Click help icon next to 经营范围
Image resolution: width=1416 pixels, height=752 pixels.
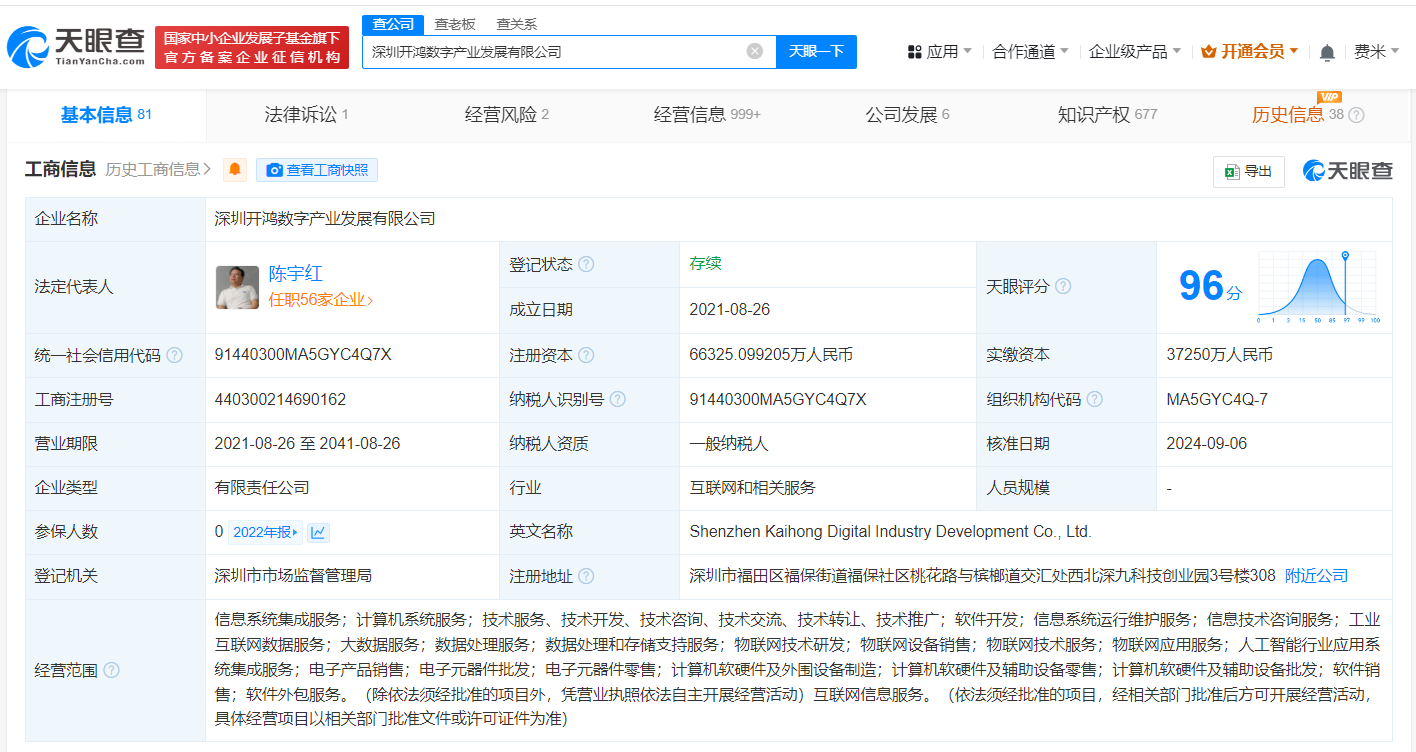coord(111,670)
